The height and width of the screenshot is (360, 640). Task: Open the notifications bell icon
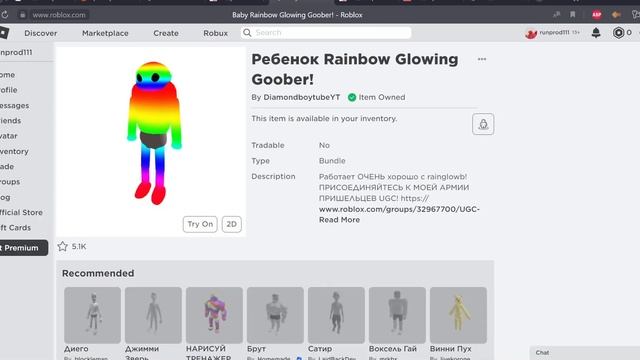[596, 33]
